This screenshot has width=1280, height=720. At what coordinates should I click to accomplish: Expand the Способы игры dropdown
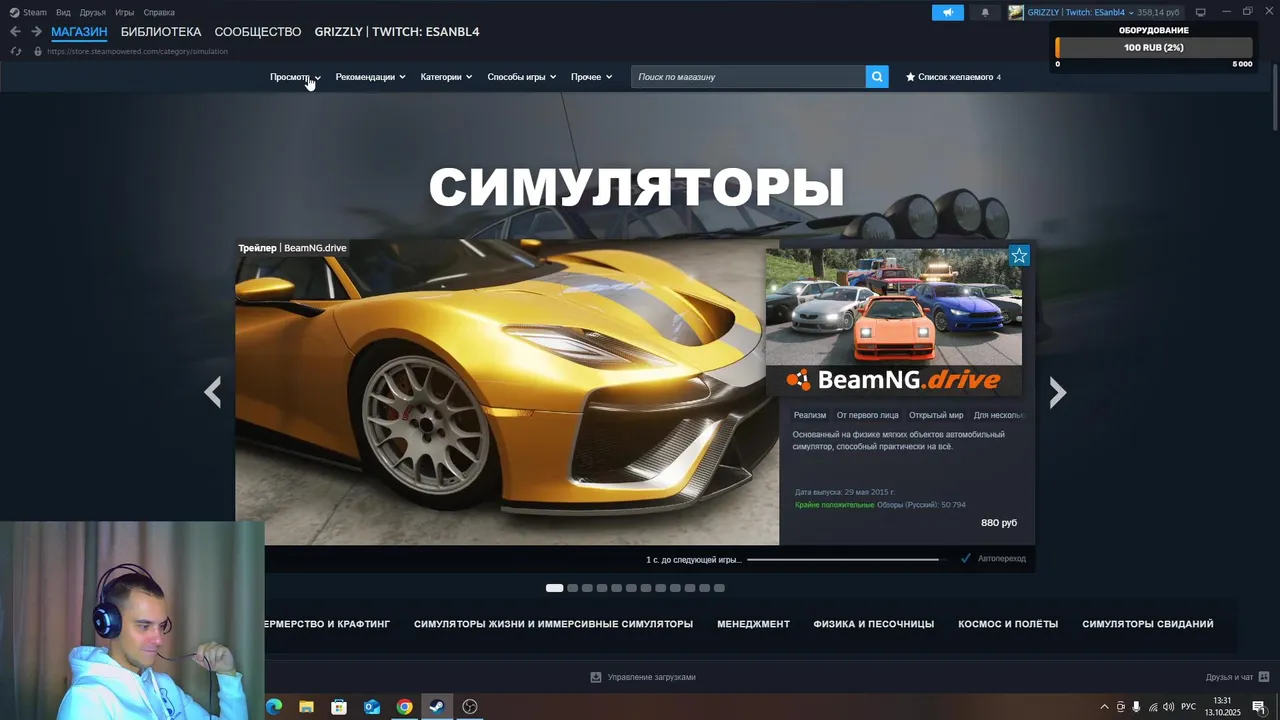522,77
